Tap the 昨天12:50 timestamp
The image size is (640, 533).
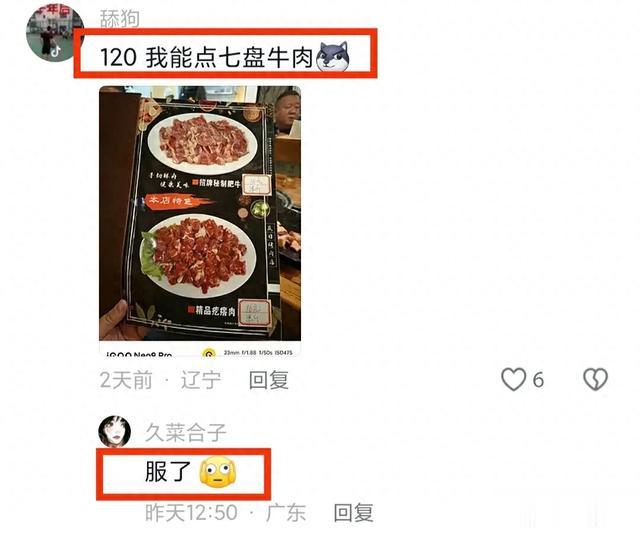point(191,513)
